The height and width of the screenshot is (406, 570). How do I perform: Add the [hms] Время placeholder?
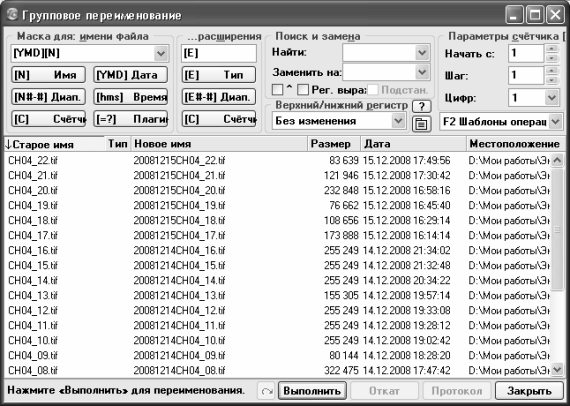(x=131, y=97)
